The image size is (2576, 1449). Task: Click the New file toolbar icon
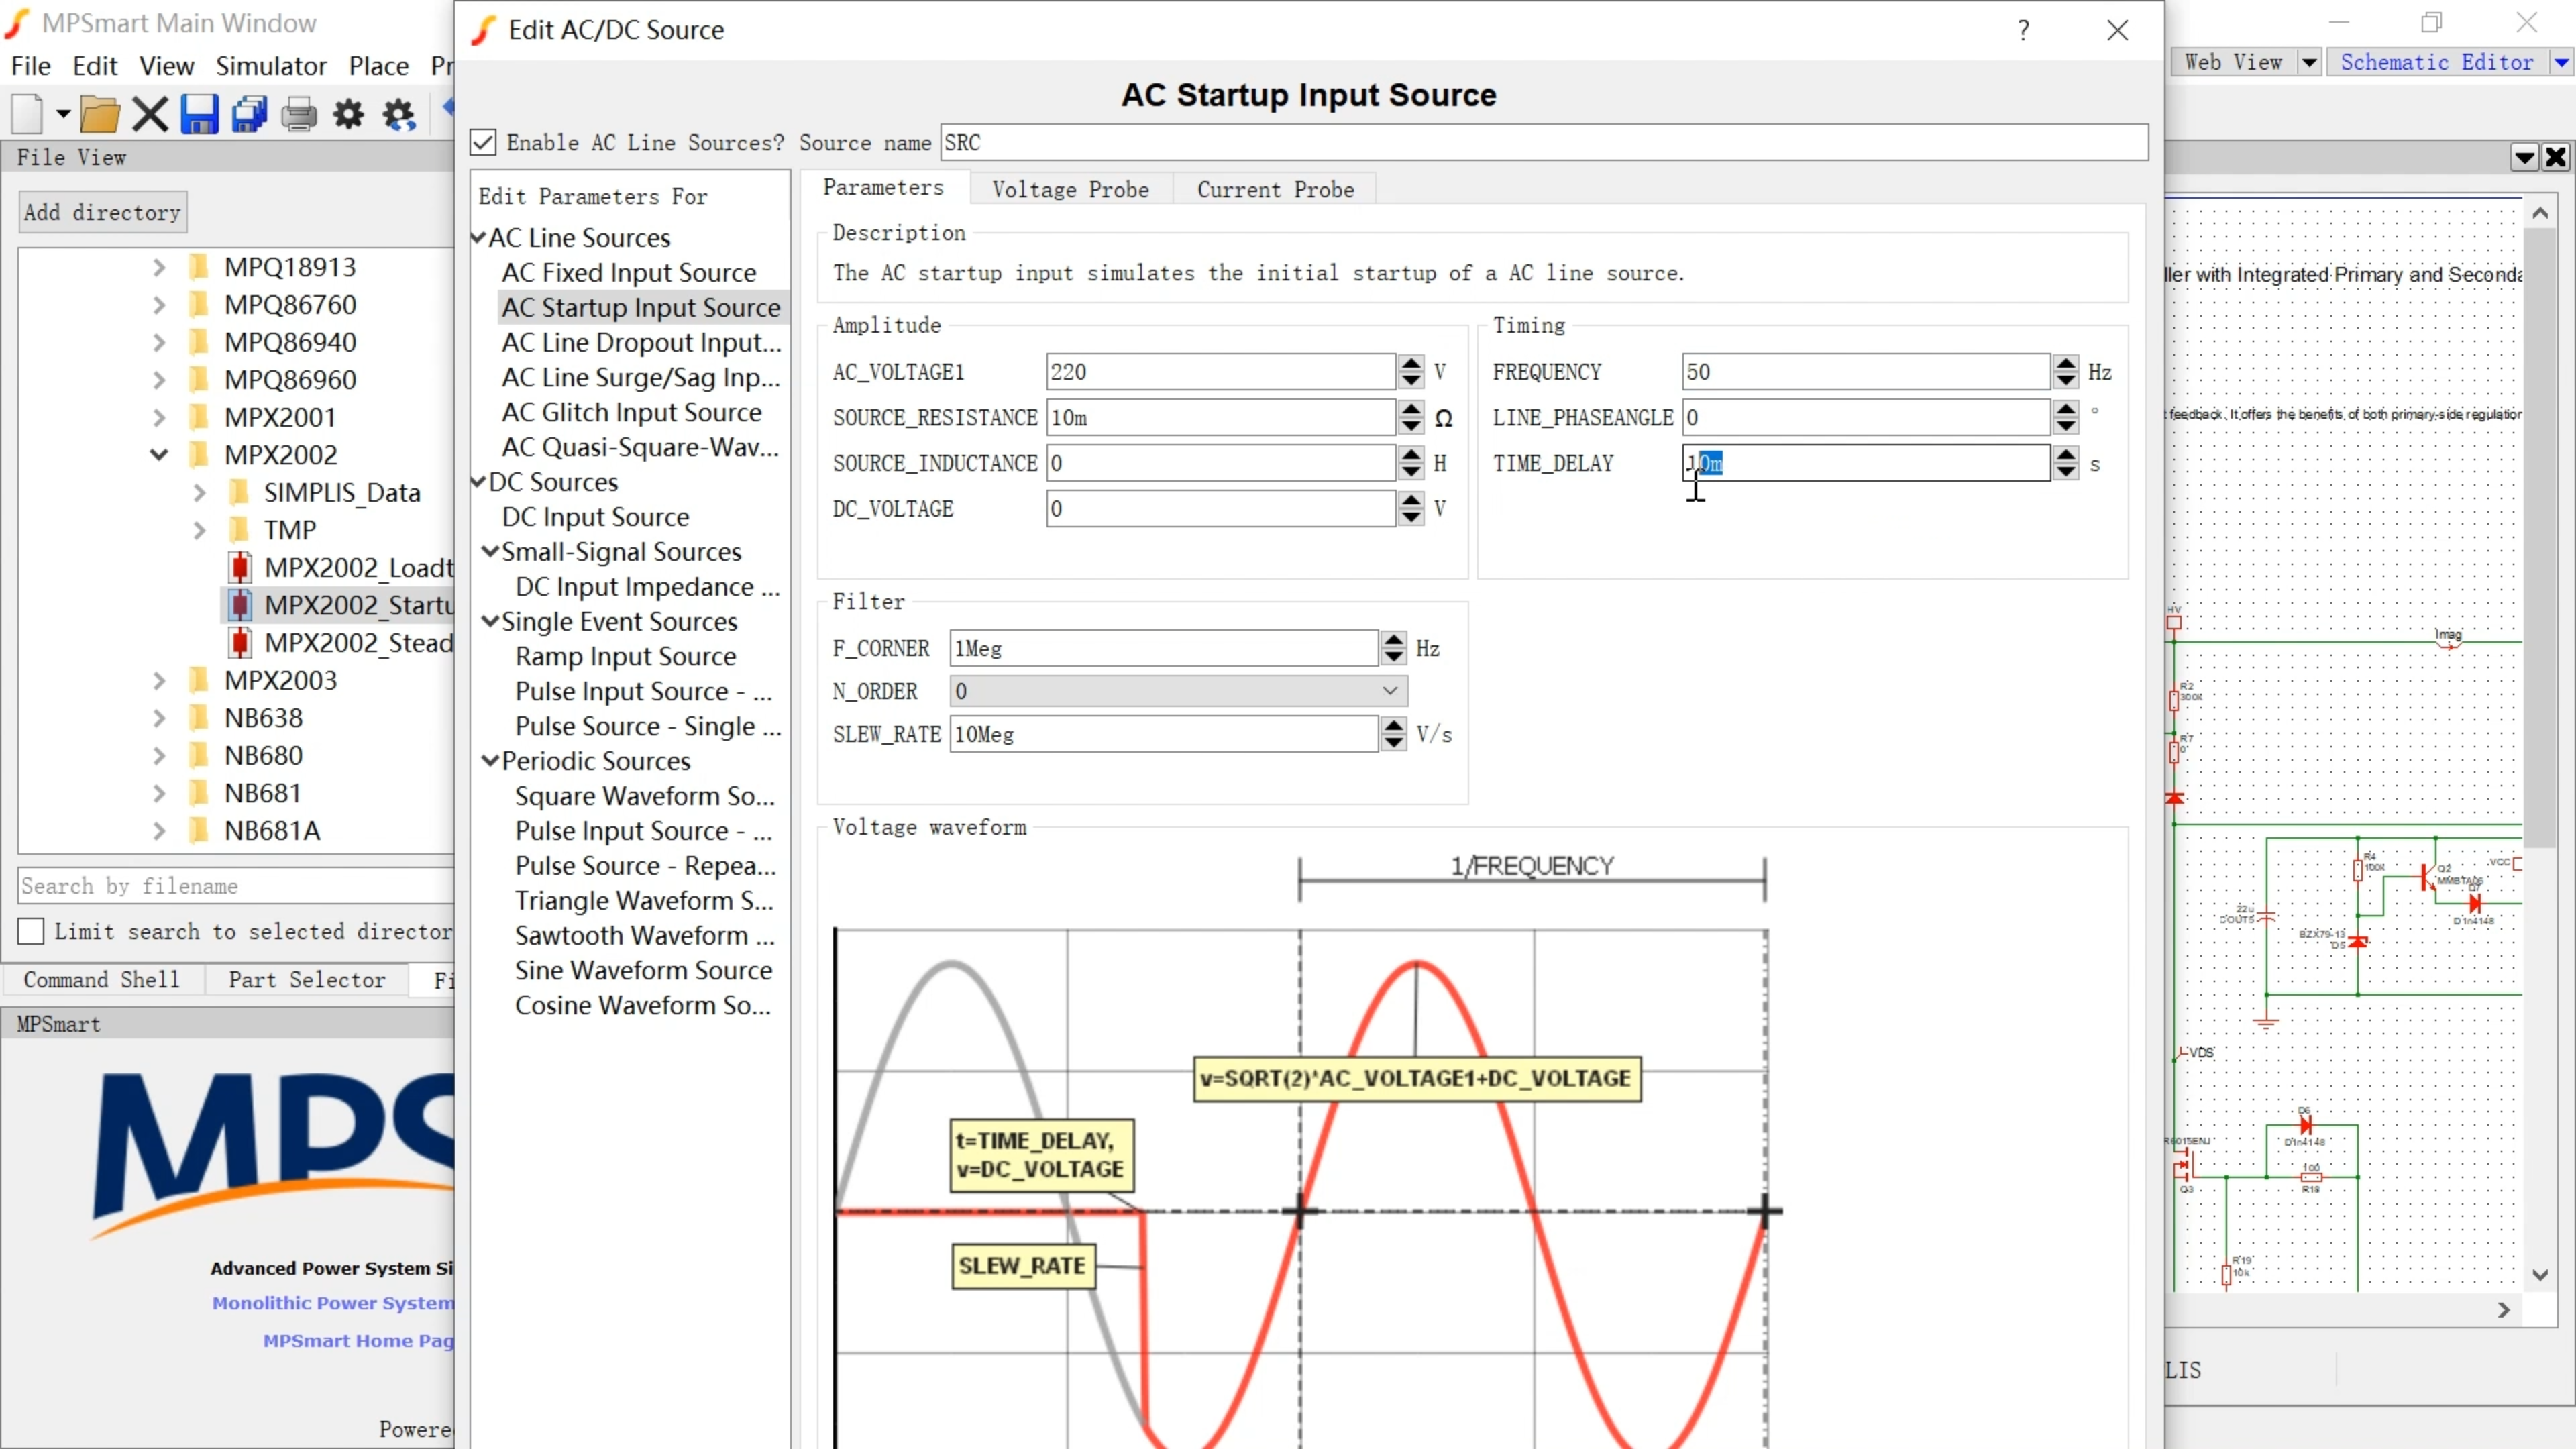[28, 114]
